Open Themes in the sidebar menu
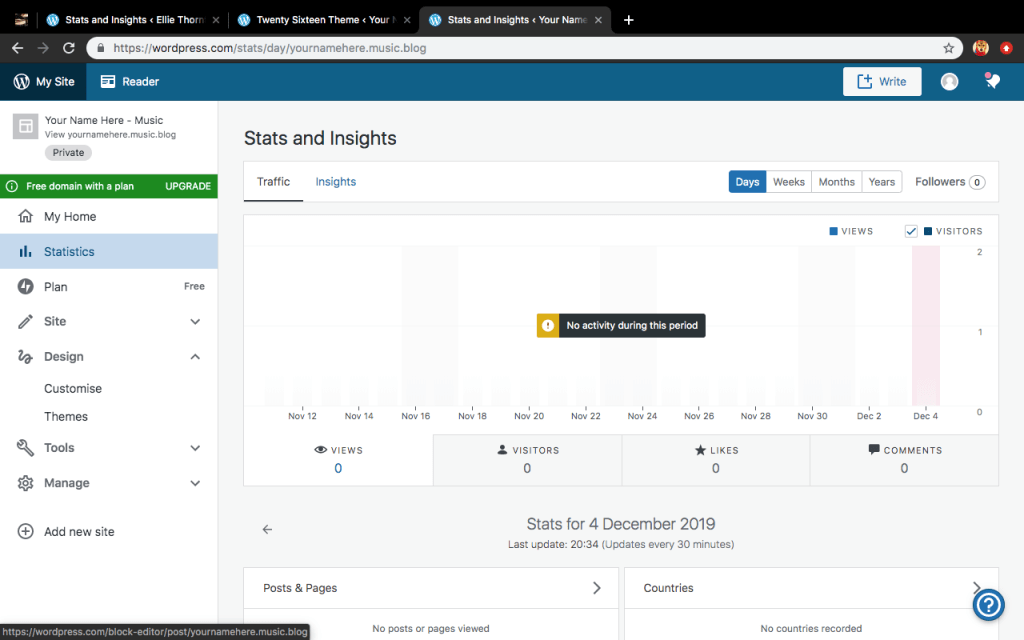Viewport: 1024px width, 640px height. tap(66, 417)
